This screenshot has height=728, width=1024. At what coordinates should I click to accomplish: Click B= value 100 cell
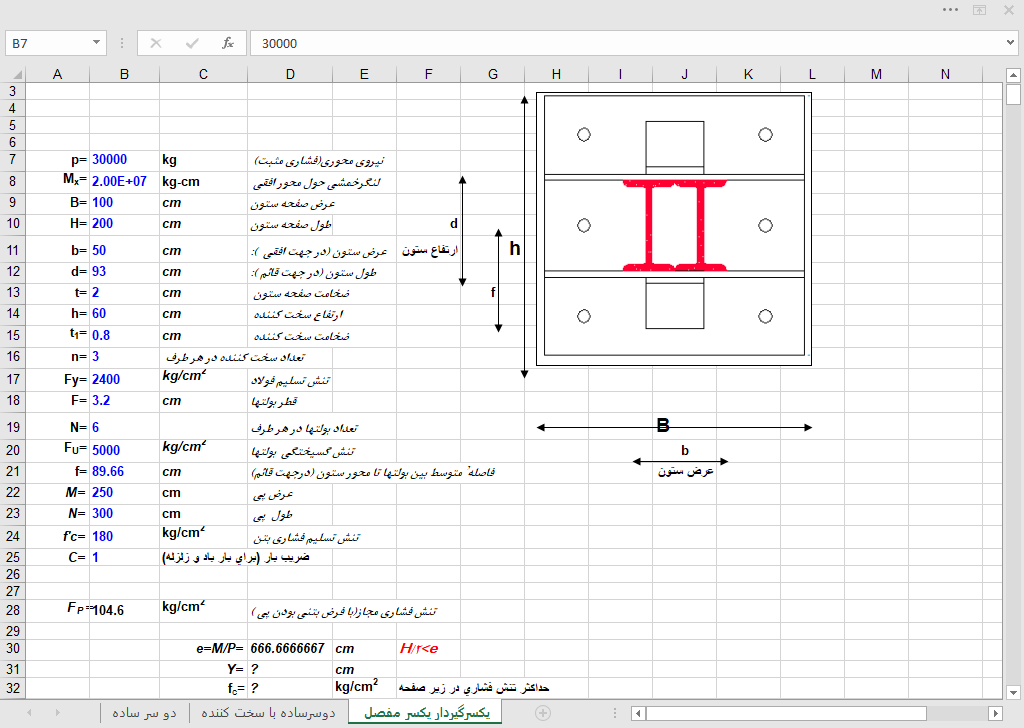[x=124, y=202]
